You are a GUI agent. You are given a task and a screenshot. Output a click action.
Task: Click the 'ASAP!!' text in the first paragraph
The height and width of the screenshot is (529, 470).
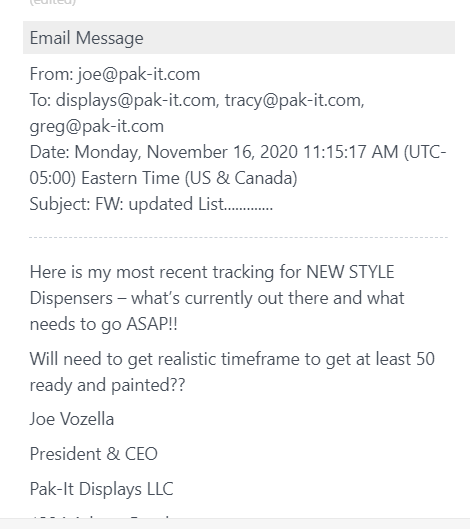152,324
